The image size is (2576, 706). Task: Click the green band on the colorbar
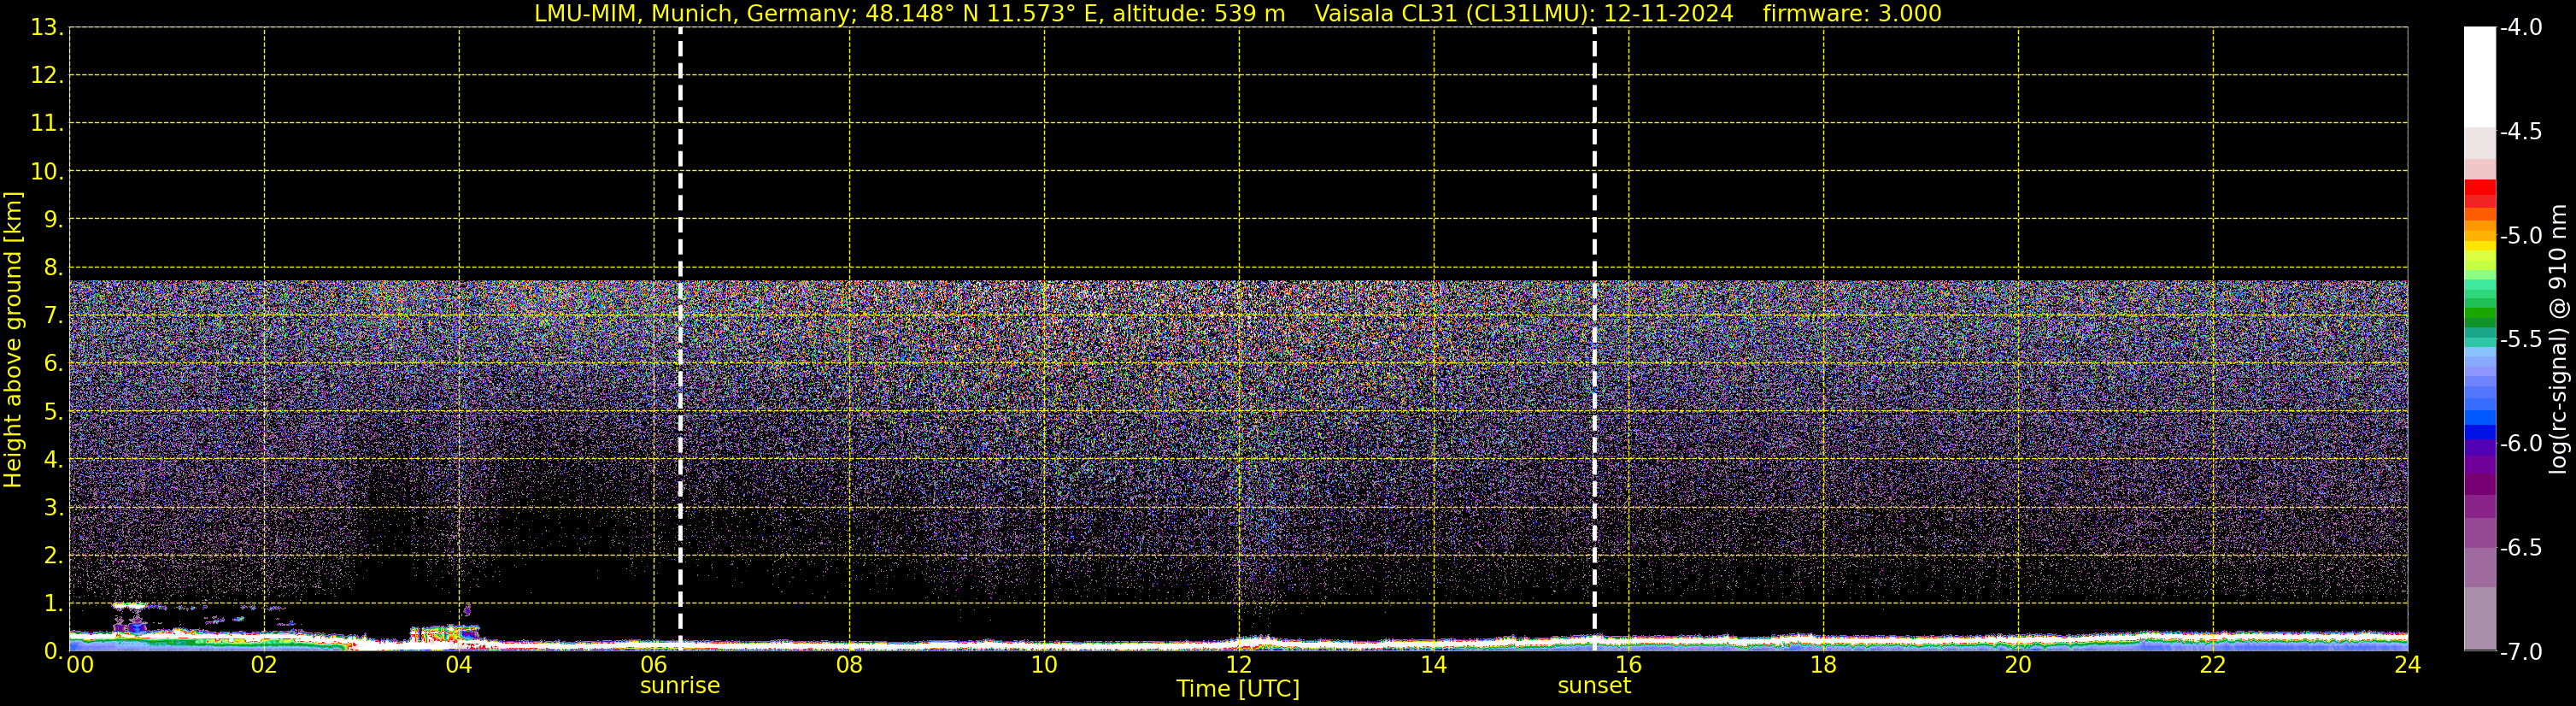tap(2479, 310)
